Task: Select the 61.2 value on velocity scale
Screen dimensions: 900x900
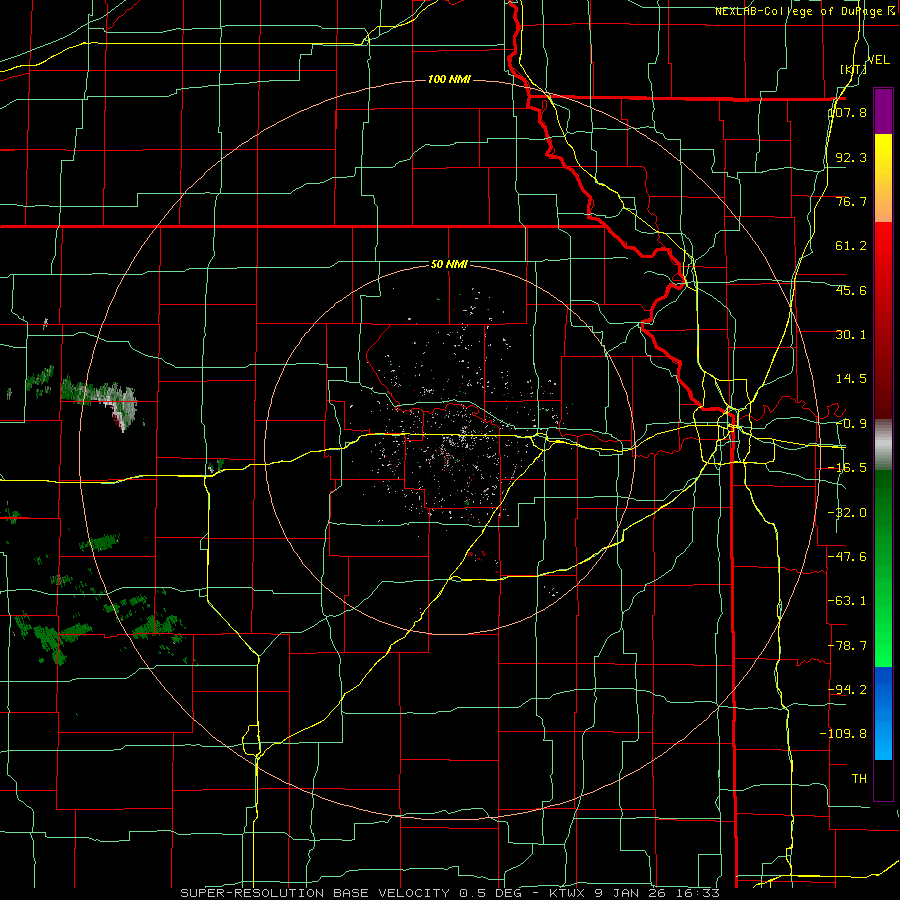Action: click(851, 246)
